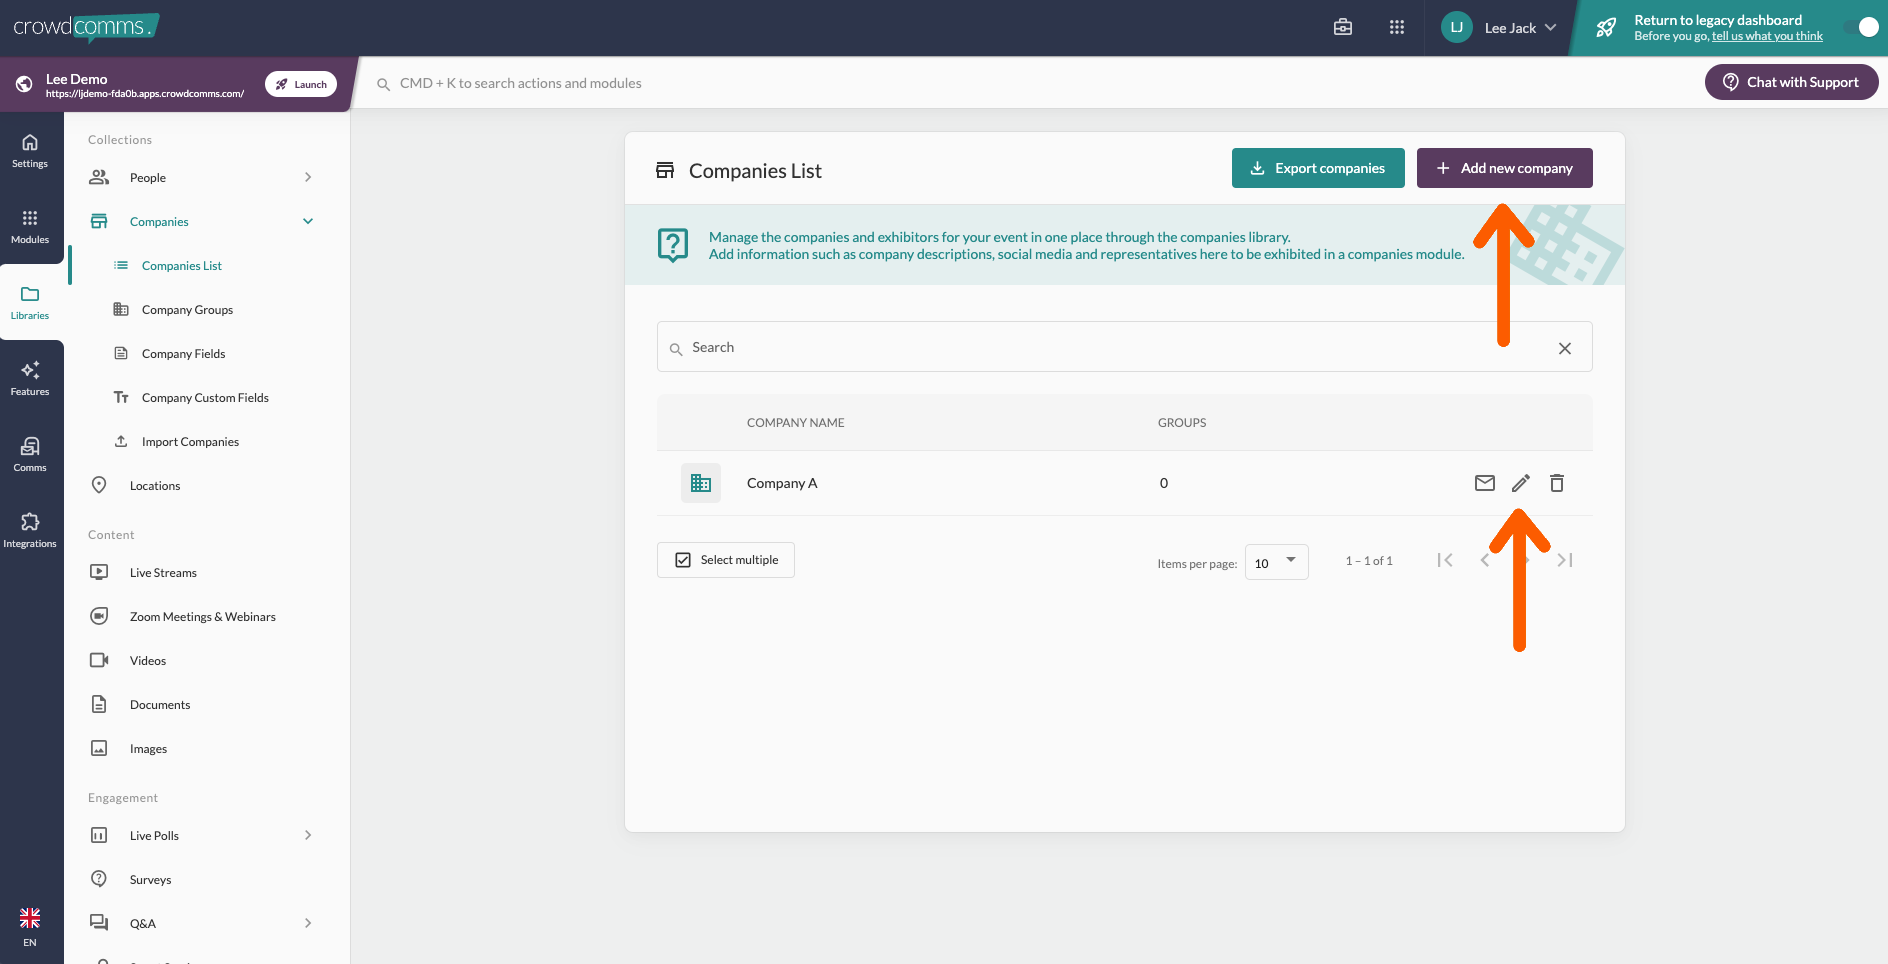Select Import Companies menu item
1888x964 pixels.
tap(190, 442)
